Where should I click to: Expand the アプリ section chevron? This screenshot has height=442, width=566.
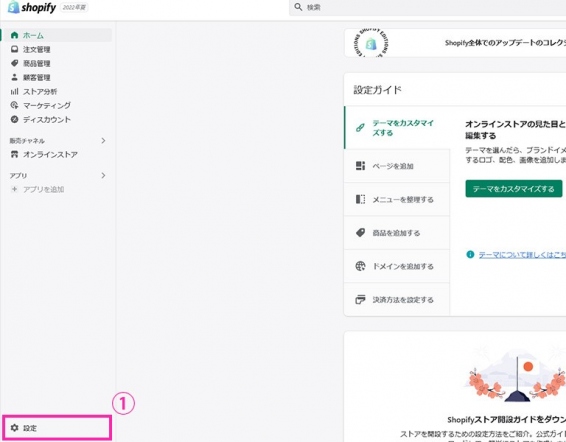tap(103, 176)
